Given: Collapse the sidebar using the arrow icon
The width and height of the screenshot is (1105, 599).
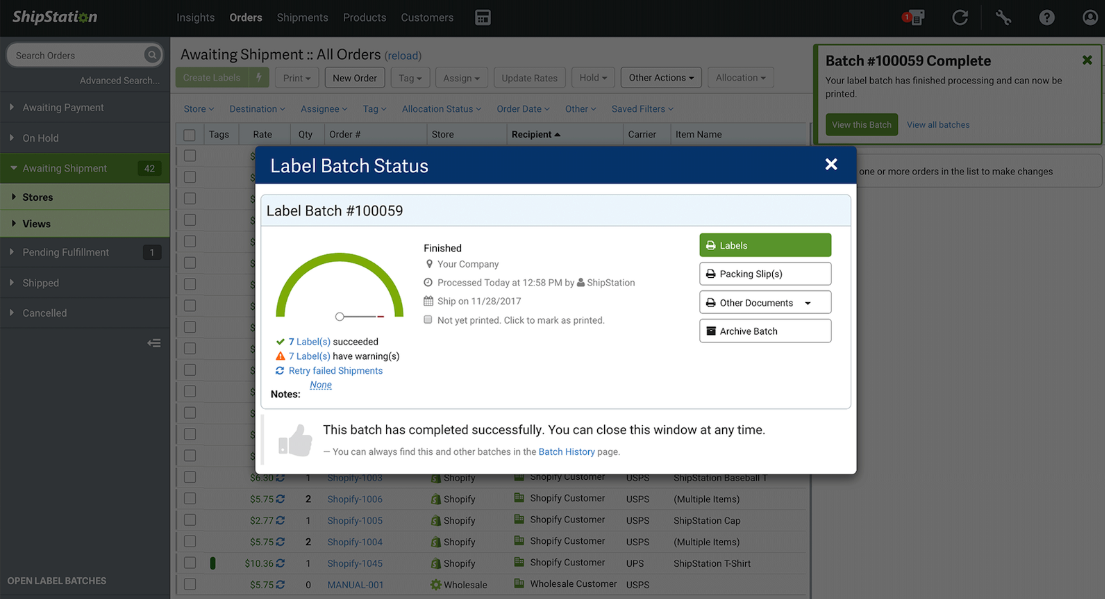Looking at the screenshot, I should (x=154, y=343).
